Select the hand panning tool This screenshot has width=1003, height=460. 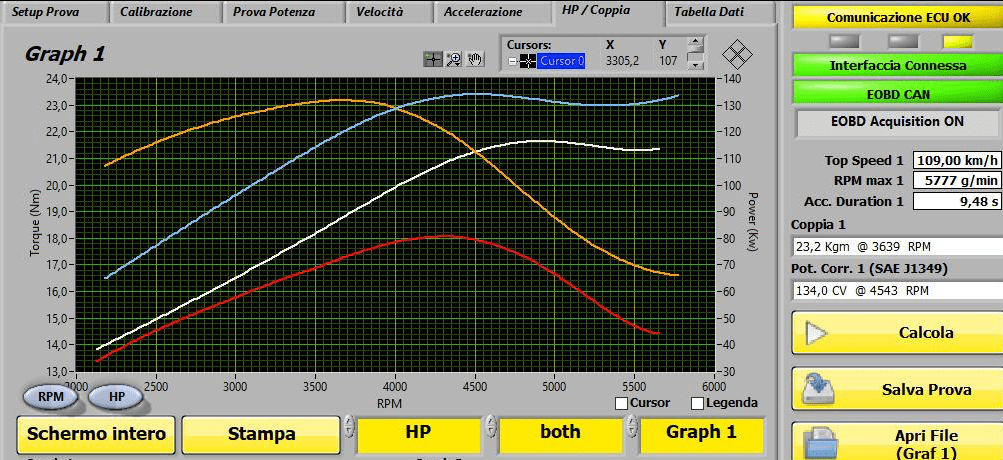(x=474, y=59)
